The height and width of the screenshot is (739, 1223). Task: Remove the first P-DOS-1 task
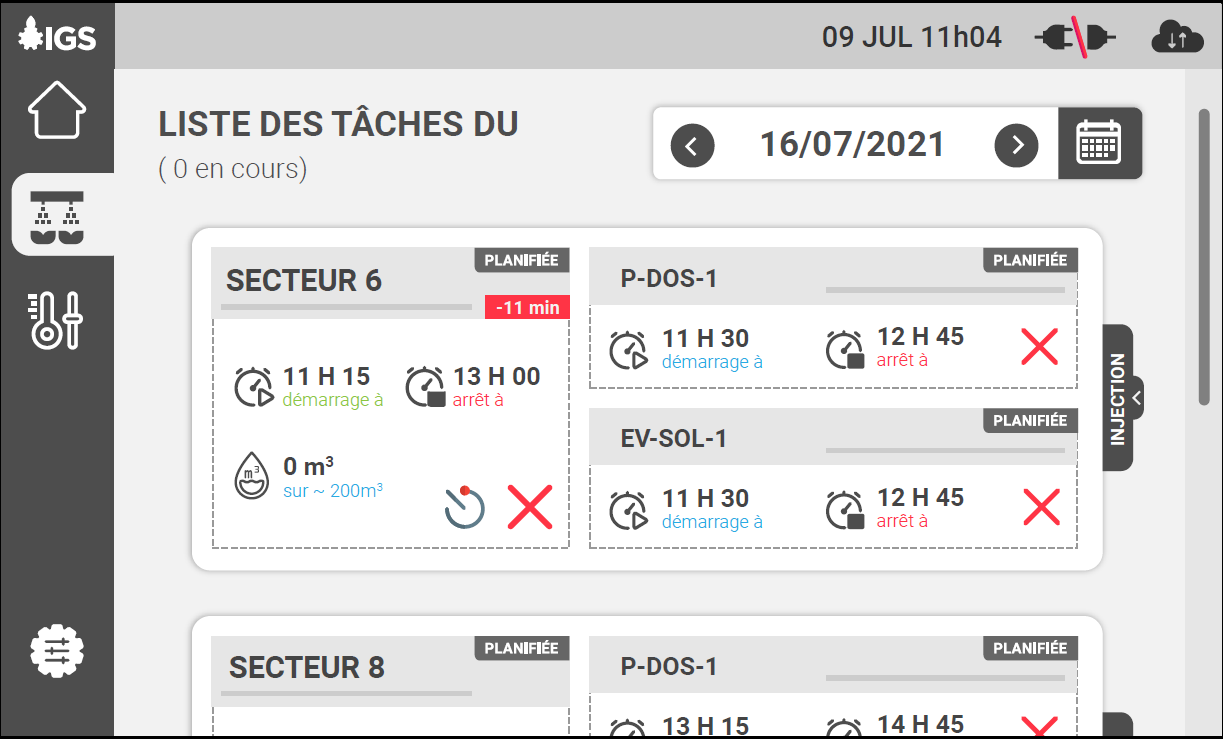click(1040, 346)
